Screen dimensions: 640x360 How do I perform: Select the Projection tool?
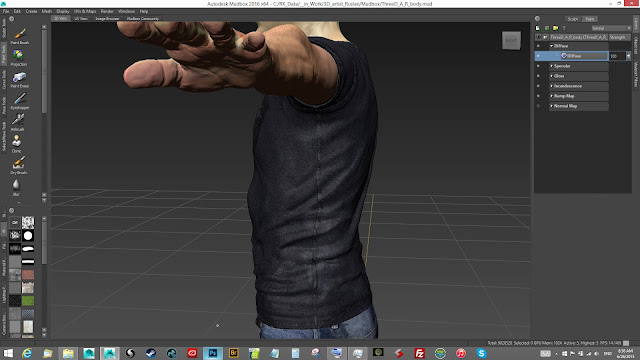[18, 58]
